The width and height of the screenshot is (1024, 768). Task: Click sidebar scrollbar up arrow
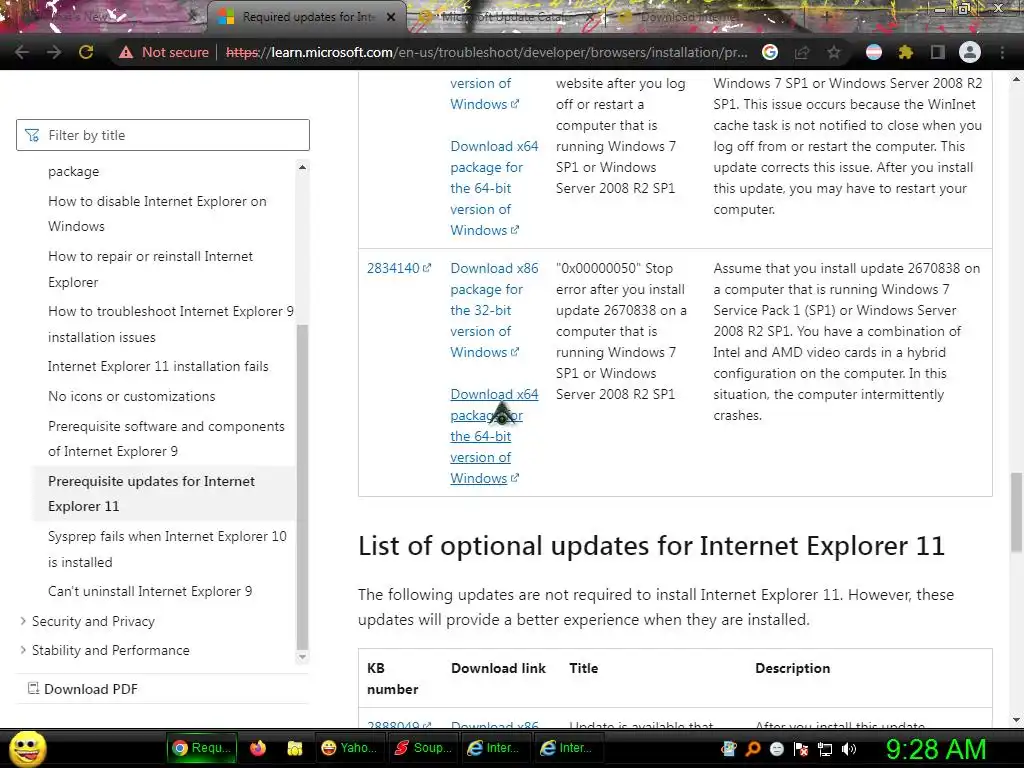click(302, 168)
